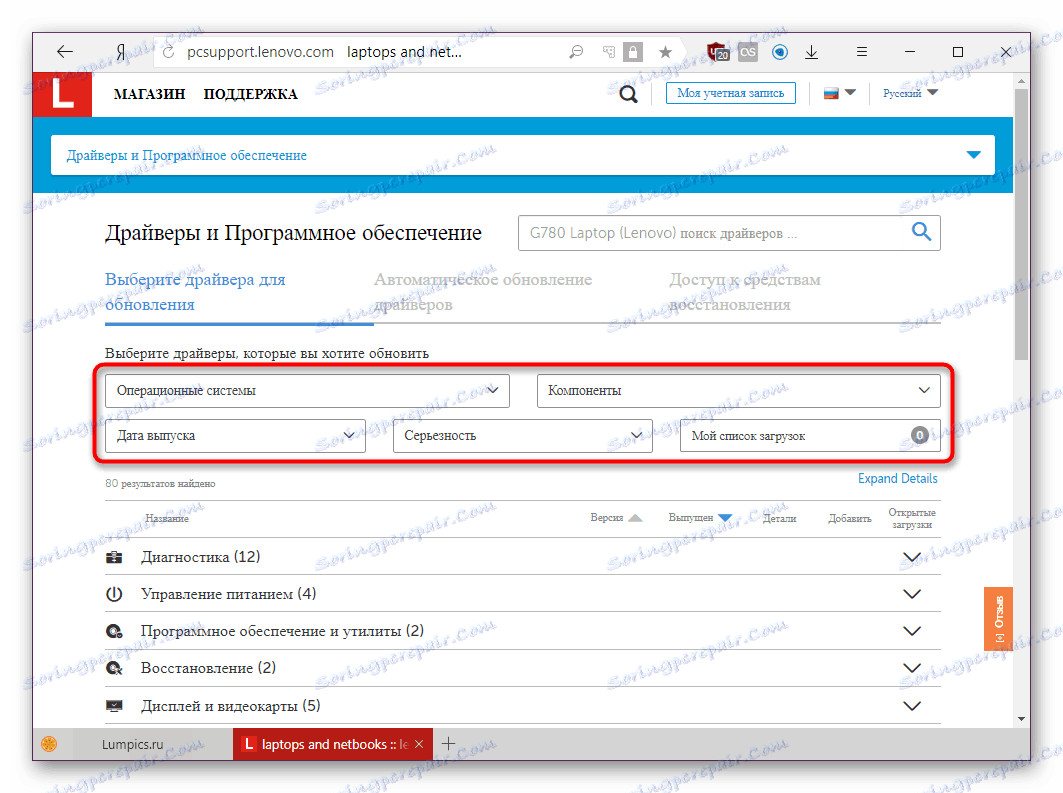Click the Программное обеспечение и утилиты icon
The width and height of the screenshot is (1063, 793).
click(114, 631)
